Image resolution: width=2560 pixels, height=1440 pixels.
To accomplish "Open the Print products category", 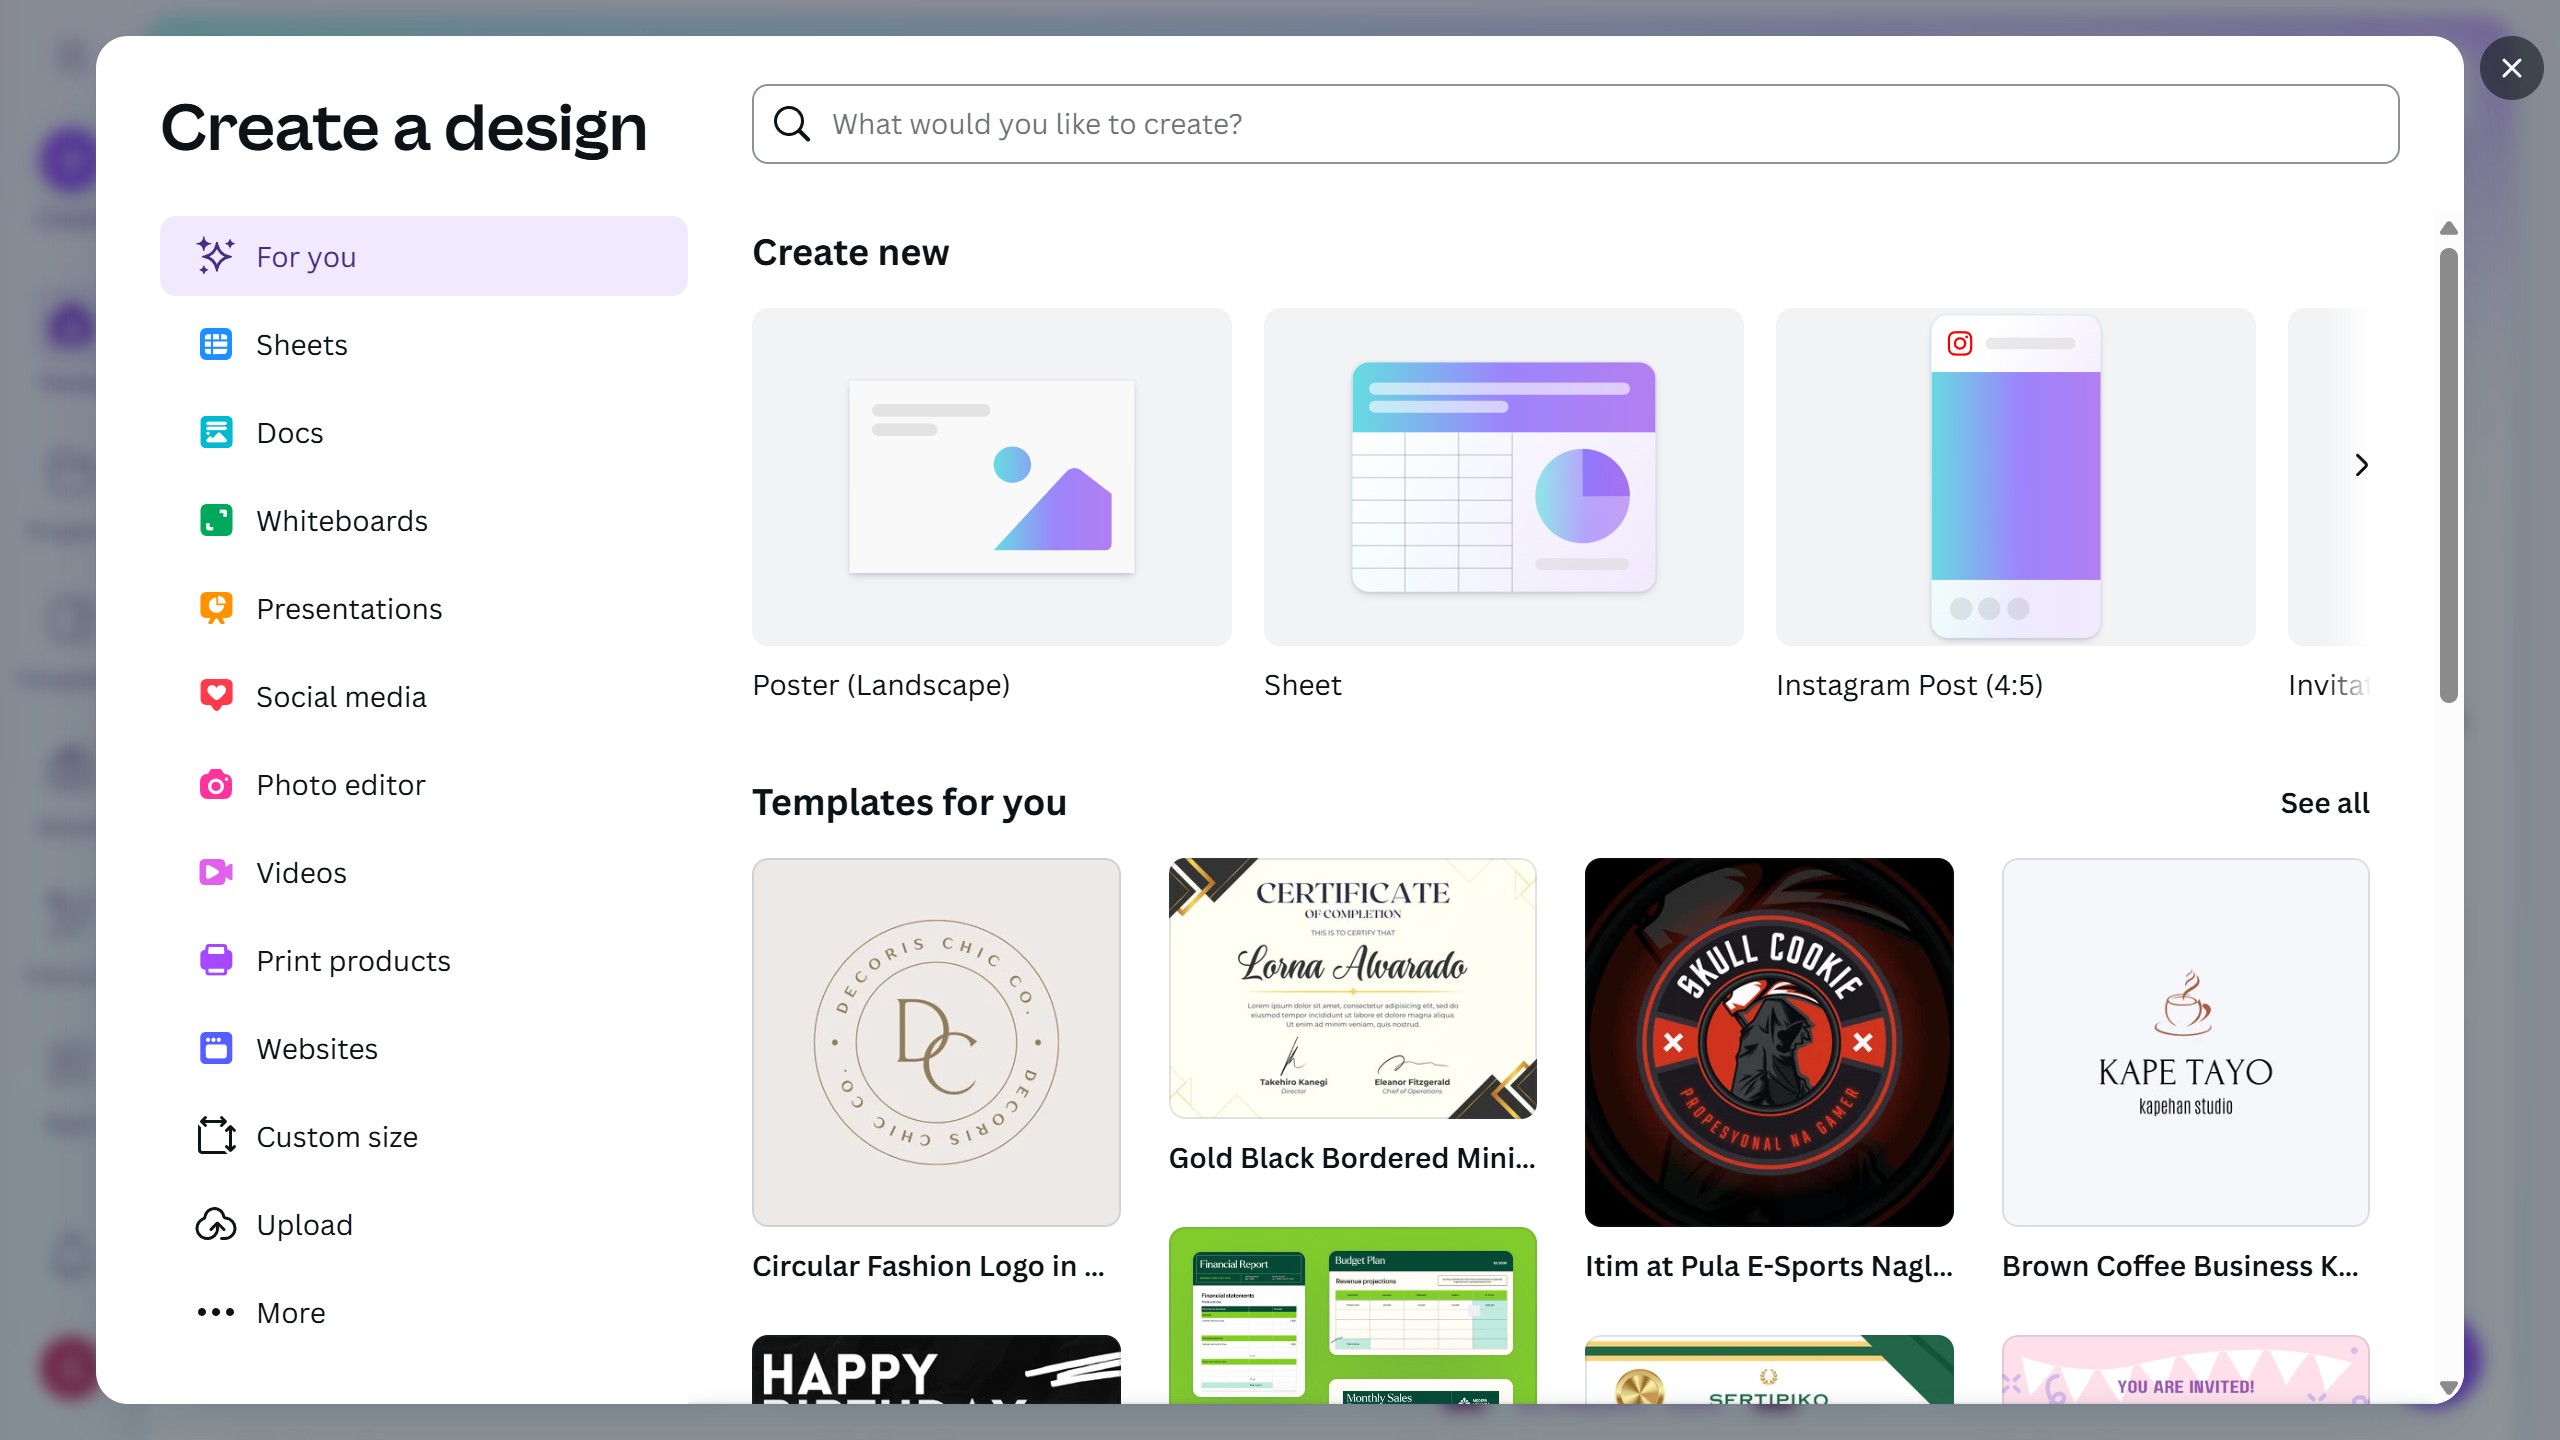I will pyautogui.click(x=352, y=961).
